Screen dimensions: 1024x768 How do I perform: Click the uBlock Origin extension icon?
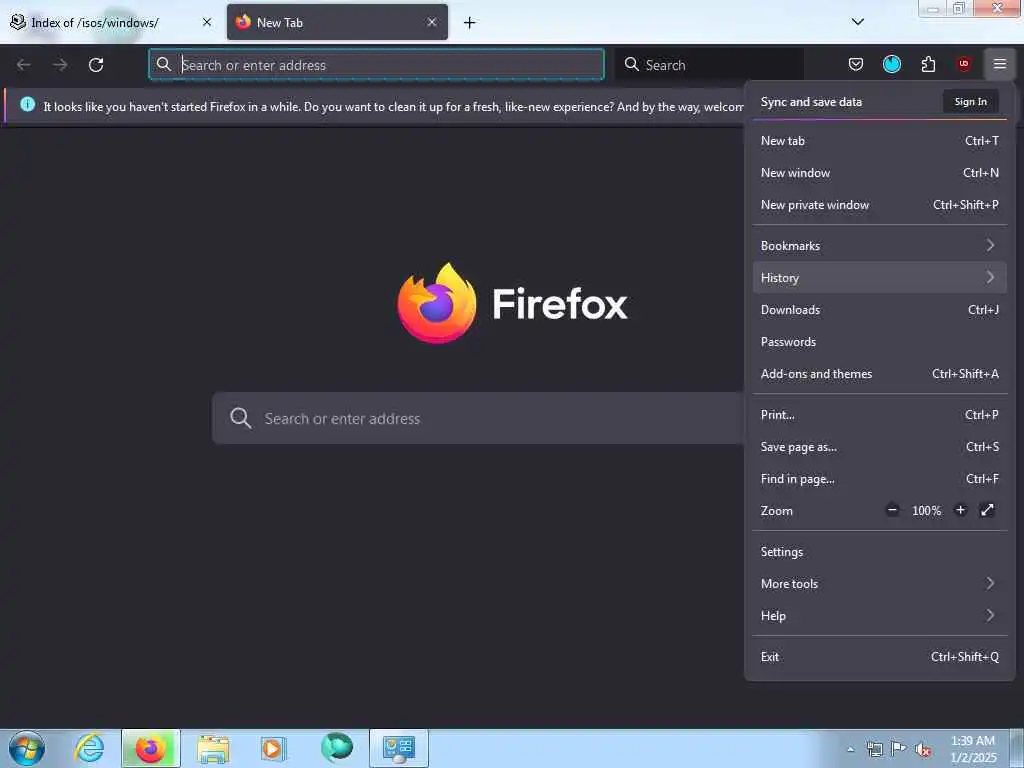coord(963,64)
